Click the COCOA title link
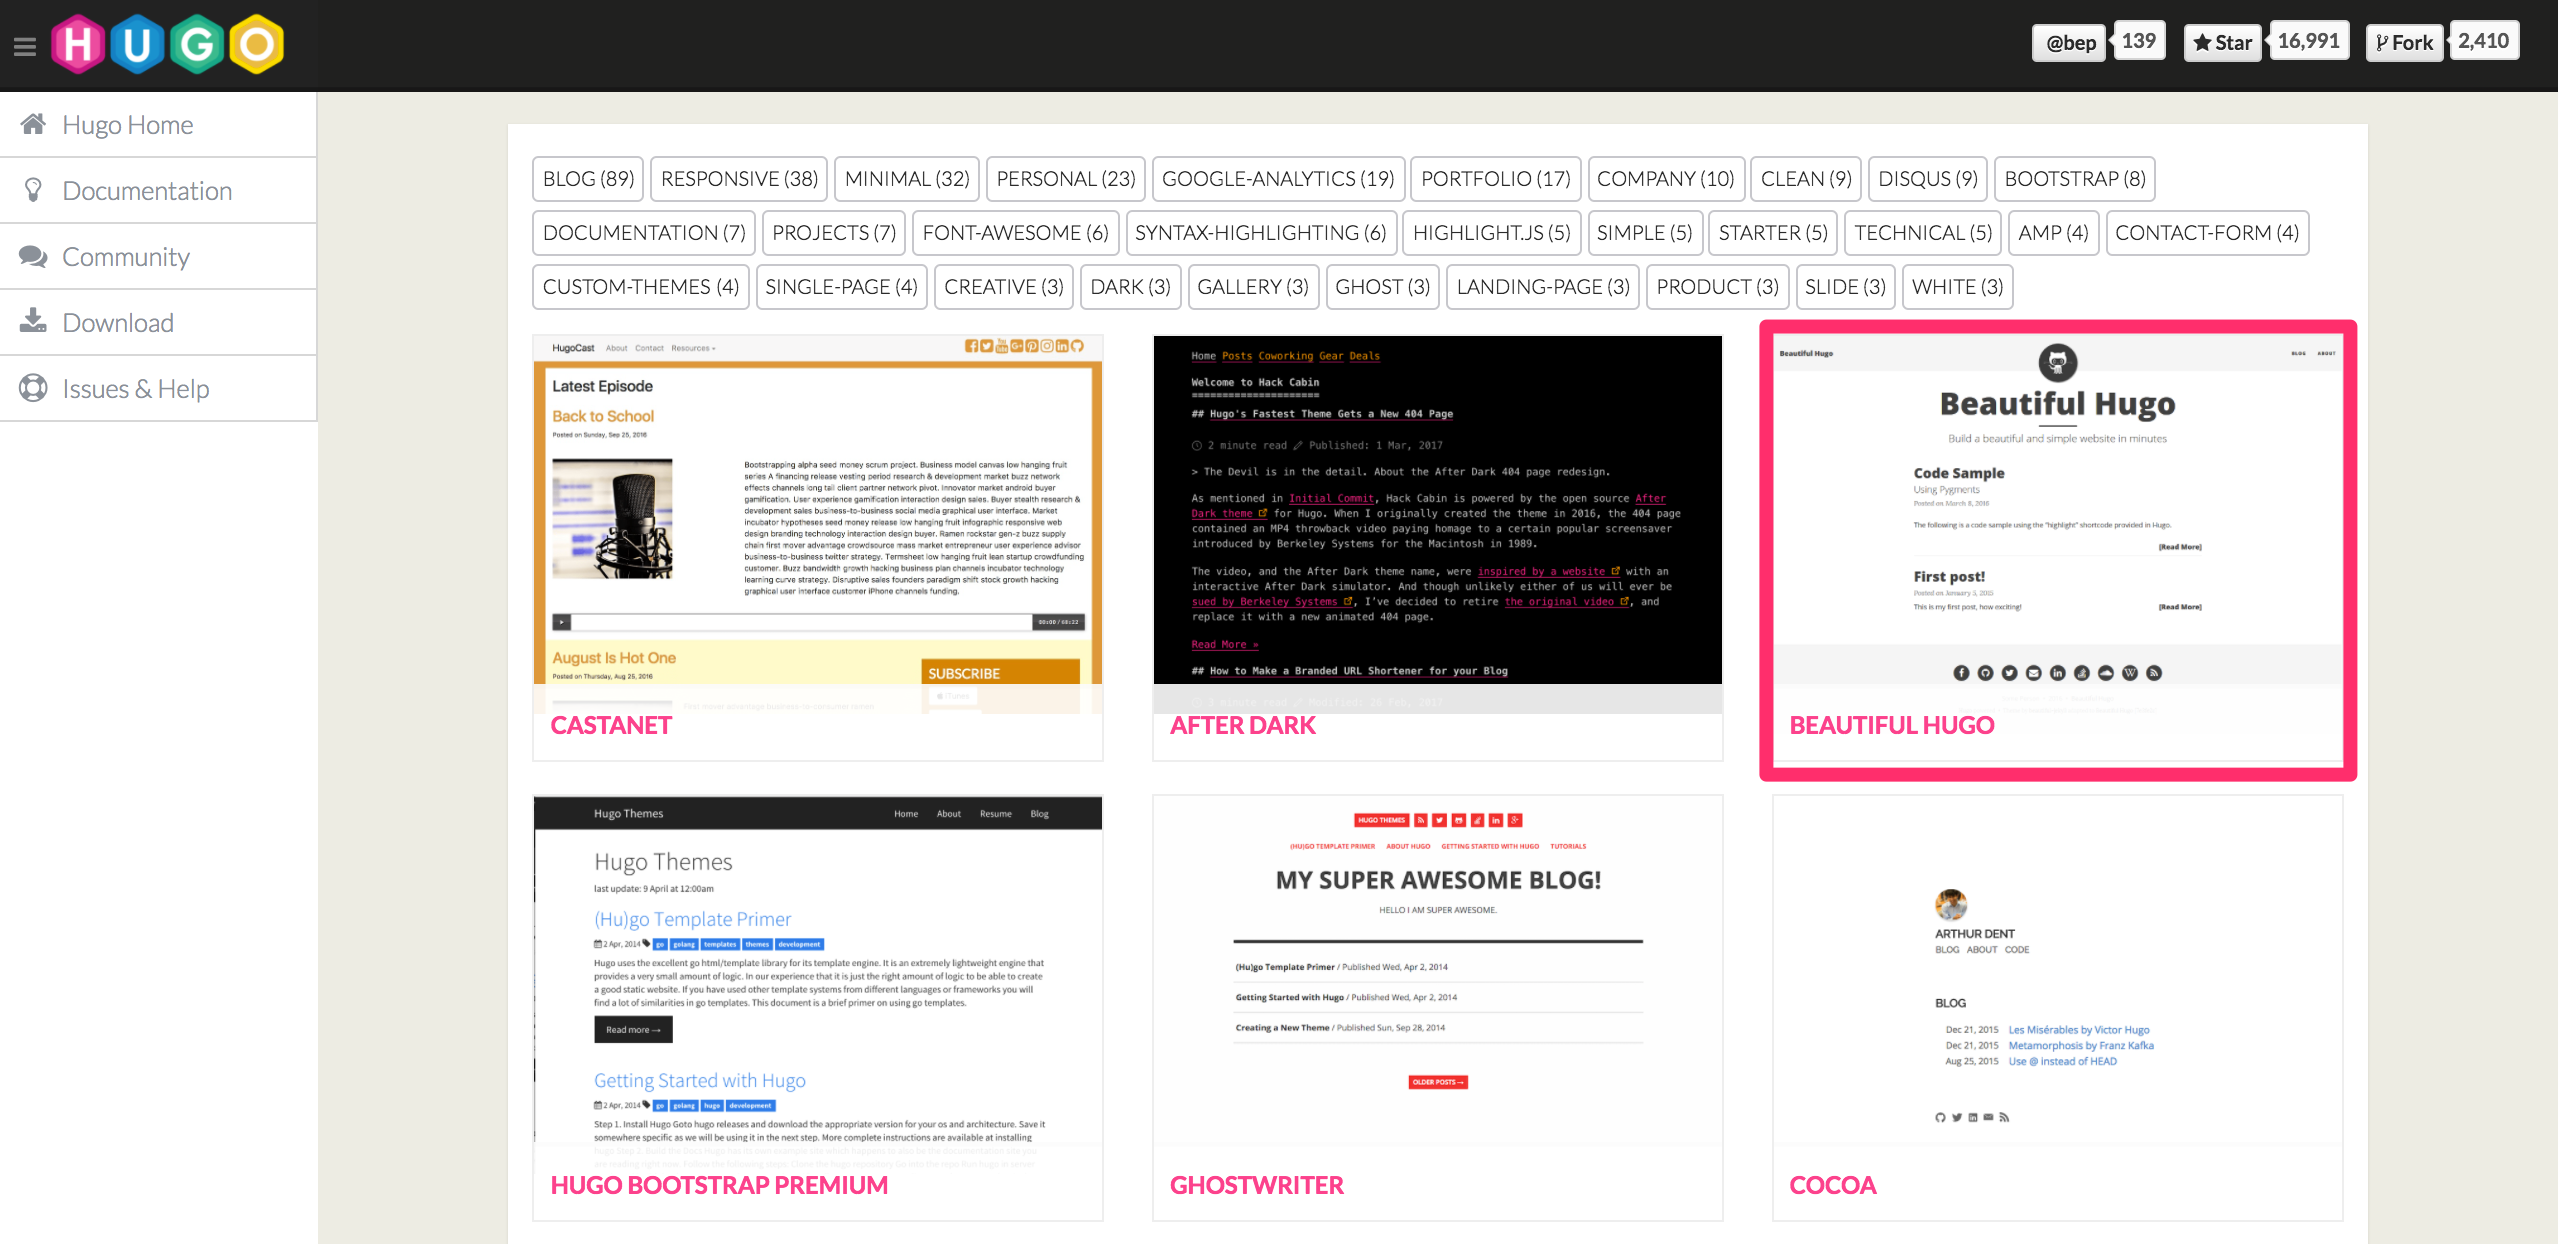2558x1244 pixels. pos(1833,1185)
